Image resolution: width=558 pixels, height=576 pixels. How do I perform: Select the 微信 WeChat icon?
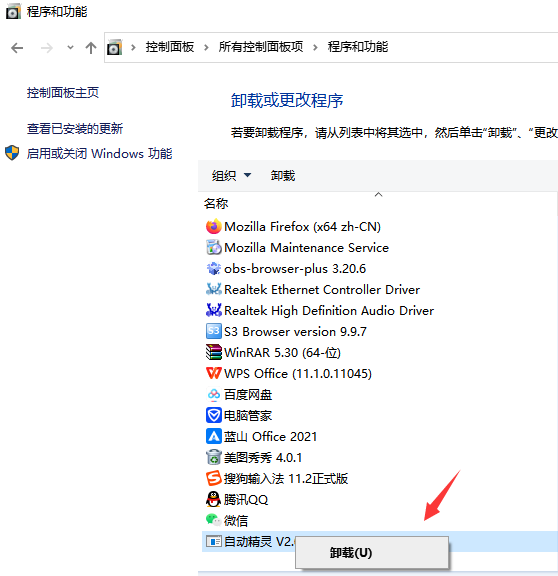(213, 520)
